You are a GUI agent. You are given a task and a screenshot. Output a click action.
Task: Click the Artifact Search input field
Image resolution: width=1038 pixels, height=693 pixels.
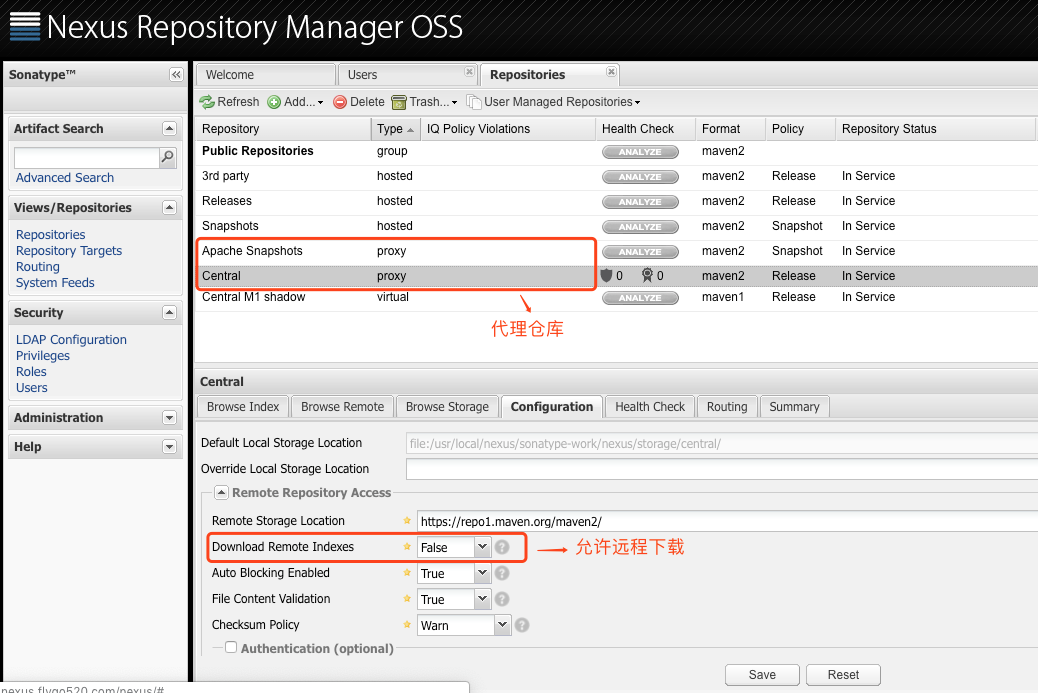(87, 158)
